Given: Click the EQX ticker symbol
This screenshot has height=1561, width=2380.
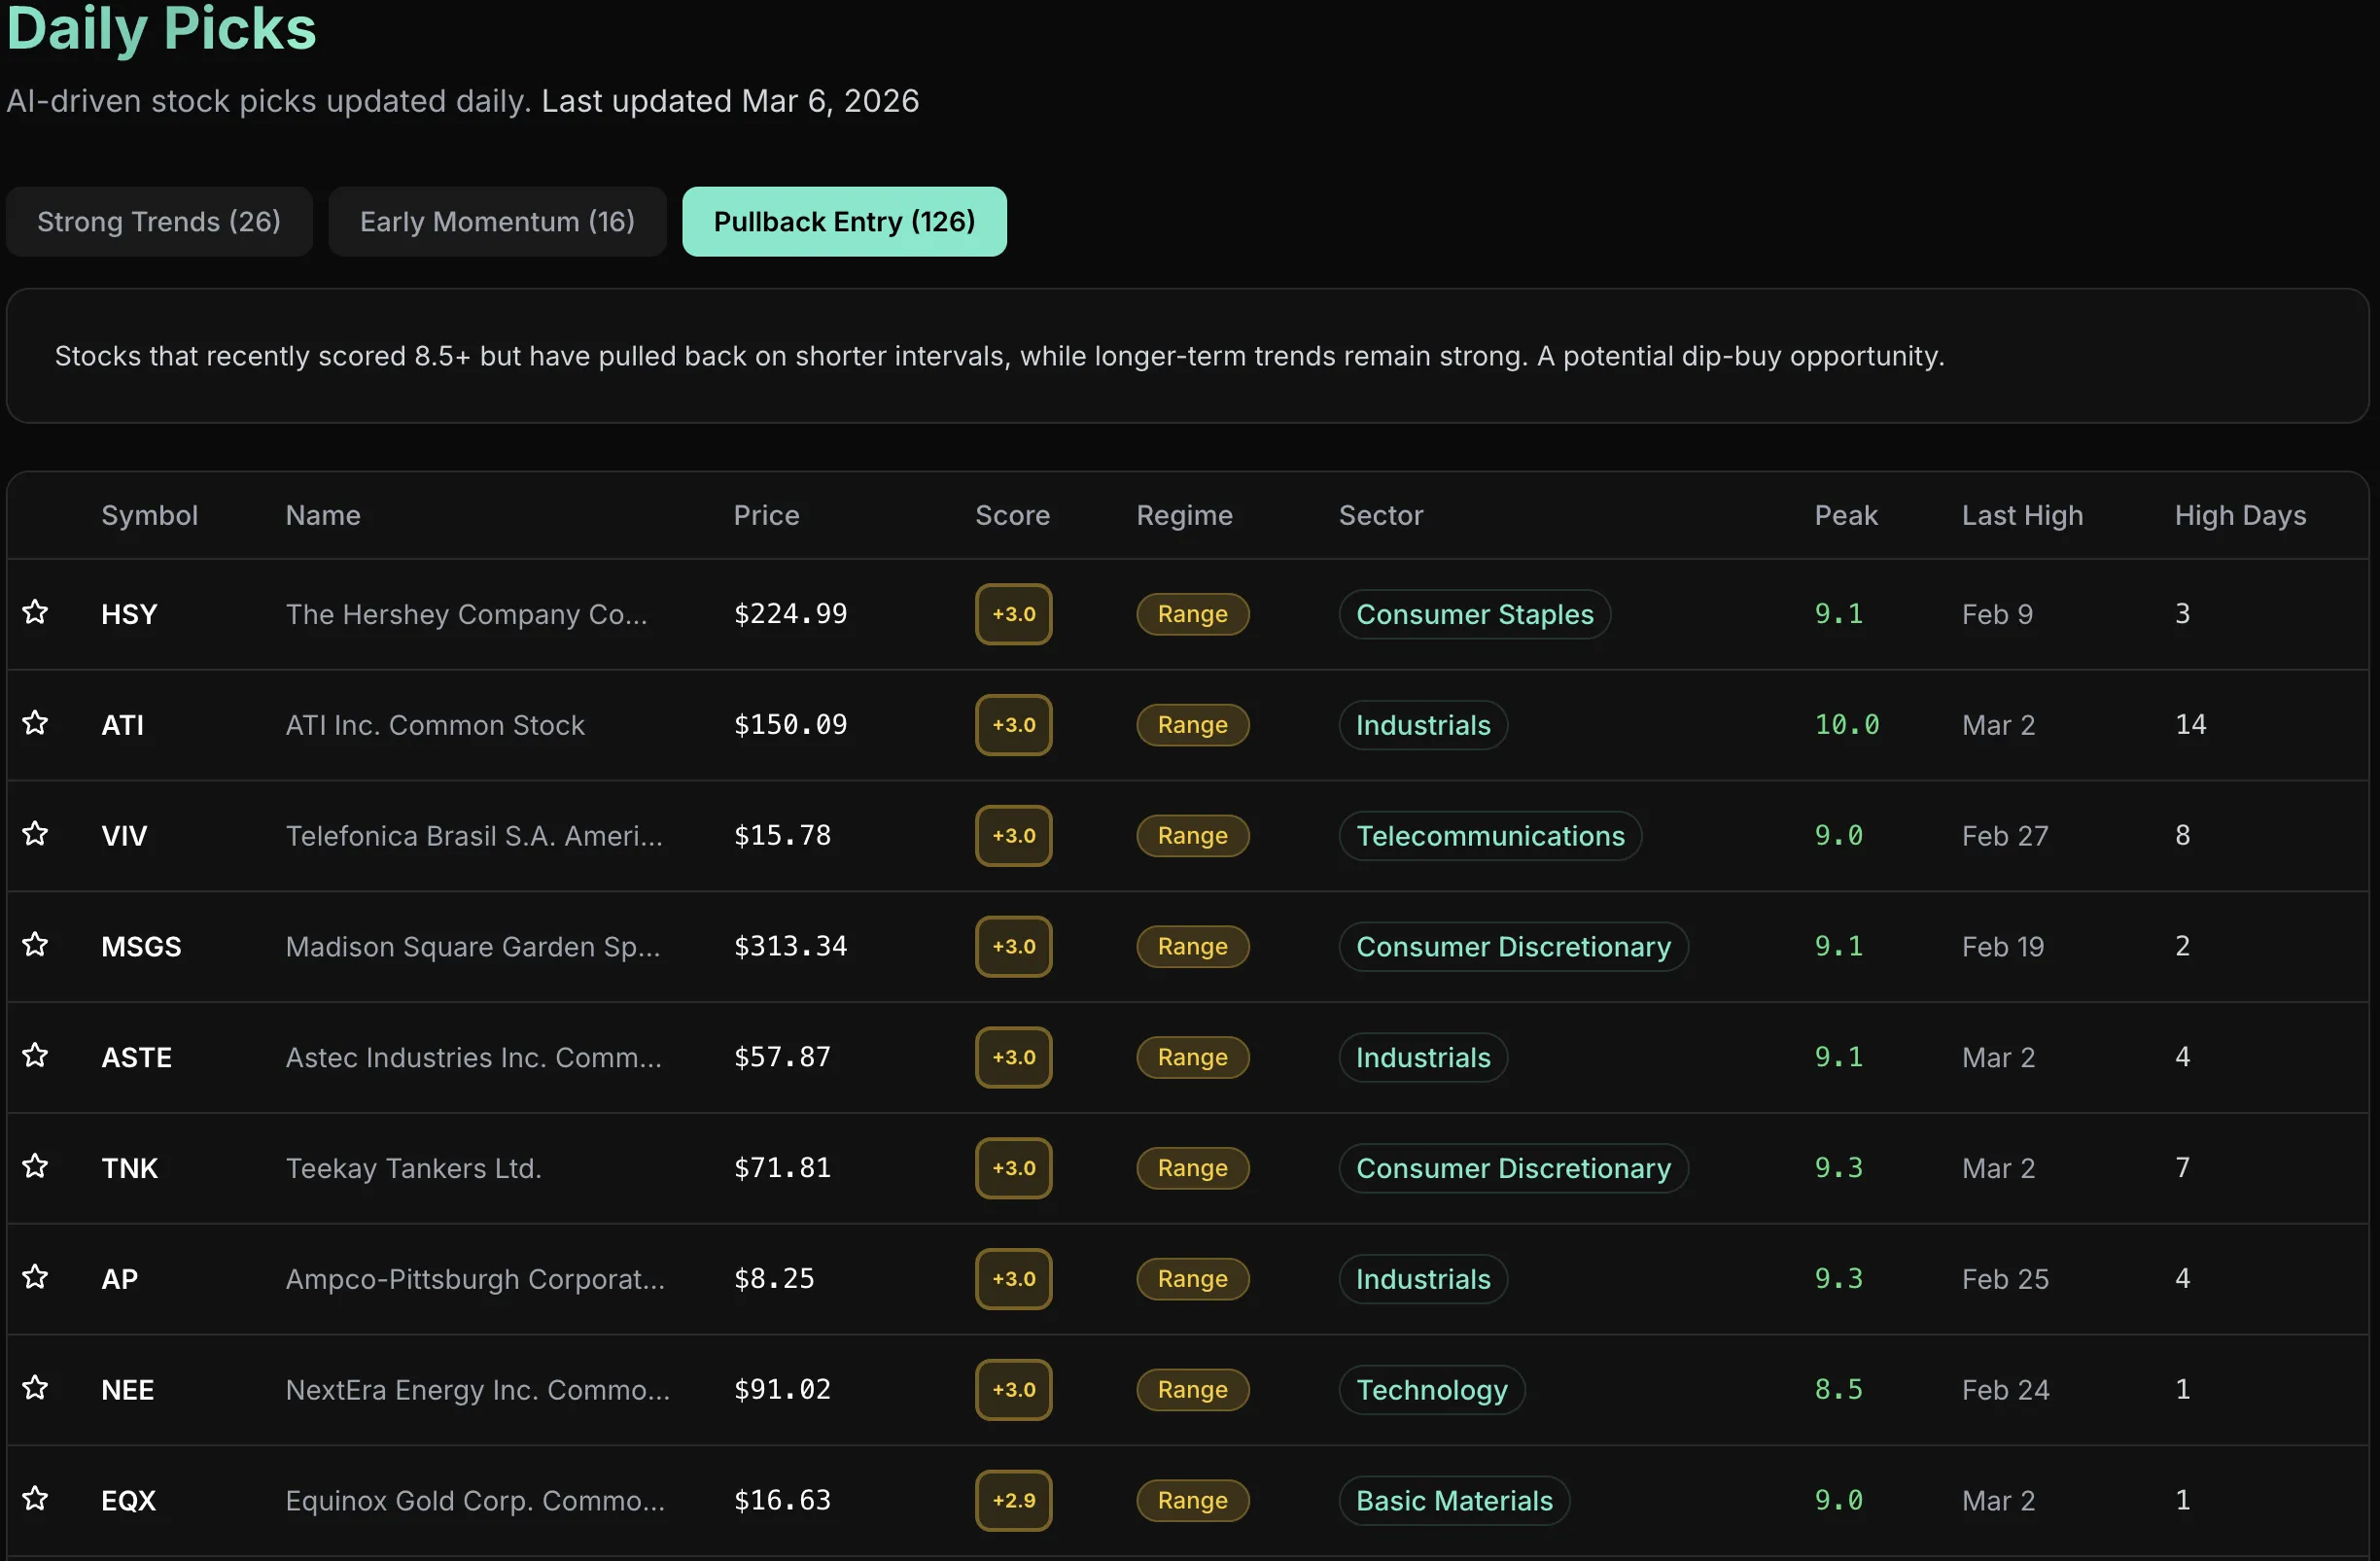Looking at the screenshot, I should click(x=129, y=1502).
